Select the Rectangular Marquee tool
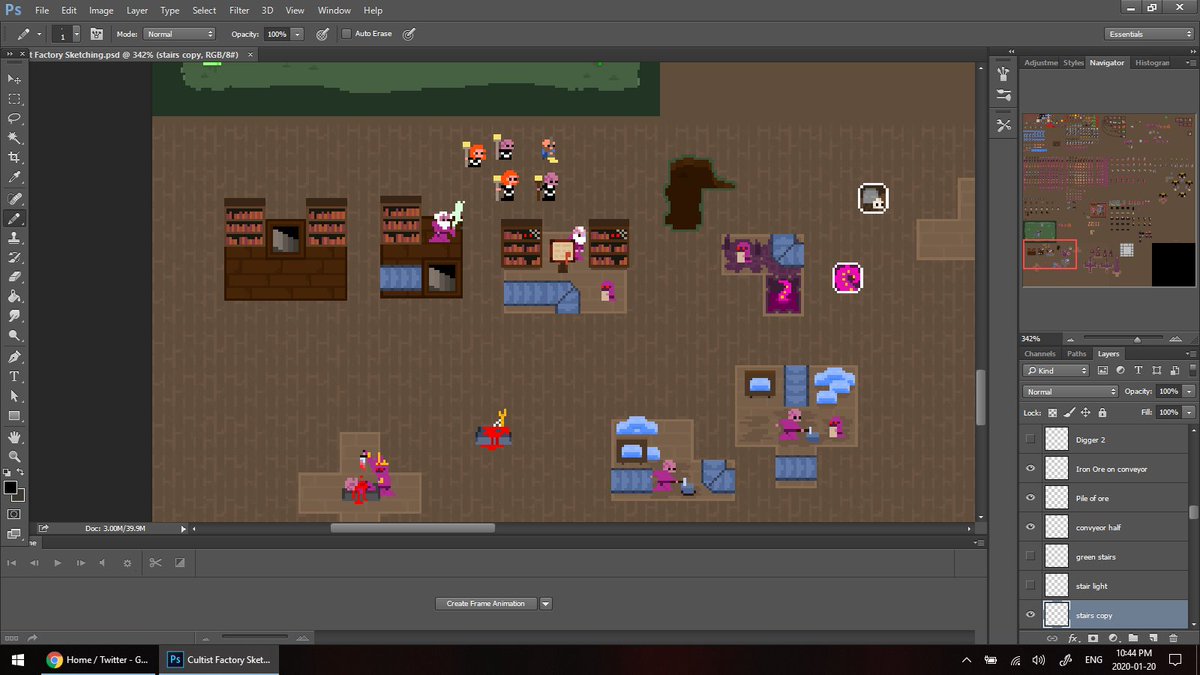The height and width of the screenshot is (675, 1200). [x=15, y=99]
